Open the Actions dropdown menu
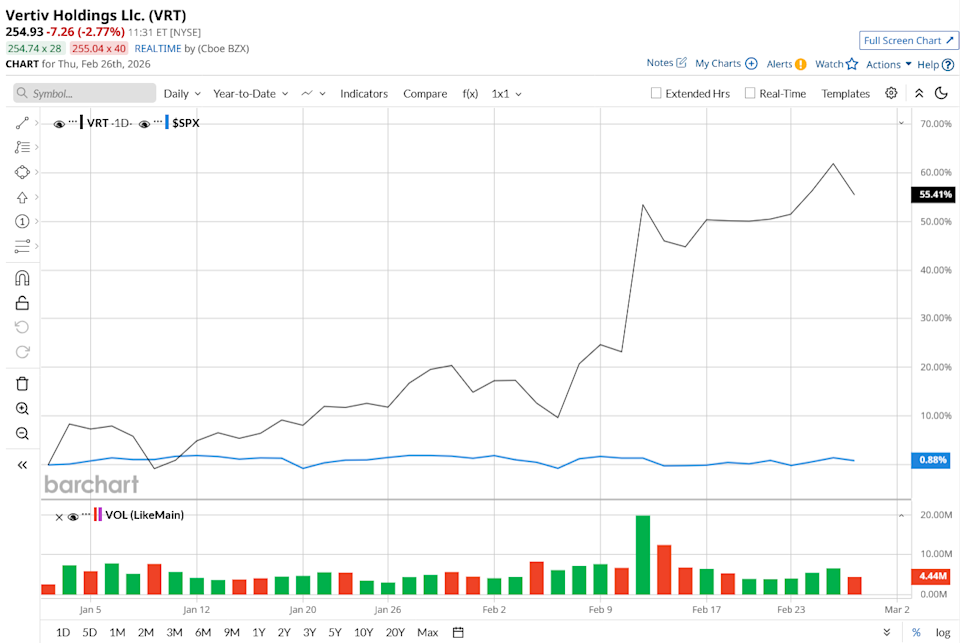This screenshot has height=643, width=960. pyautogui.click(x=888, y=64)
